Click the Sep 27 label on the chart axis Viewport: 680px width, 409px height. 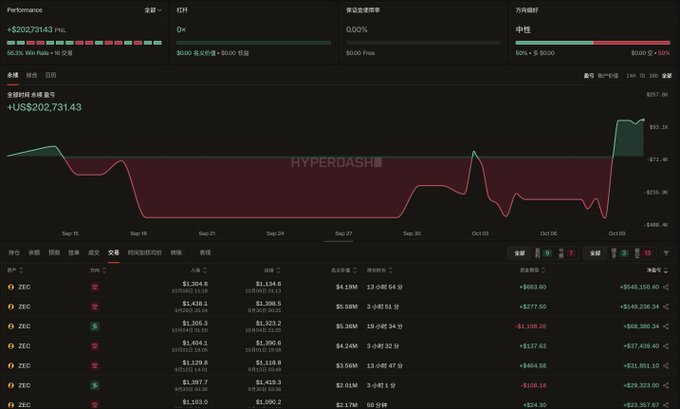point(343,233)
